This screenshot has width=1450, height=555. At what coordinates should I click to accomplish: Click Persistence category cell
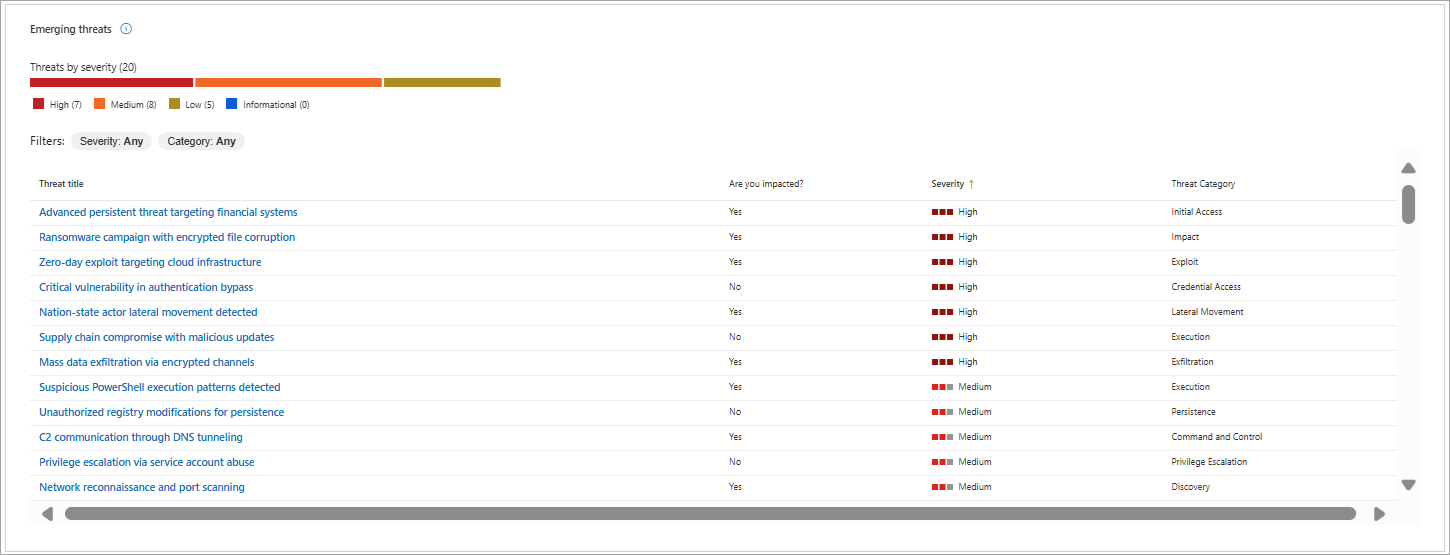(1193, 412)
